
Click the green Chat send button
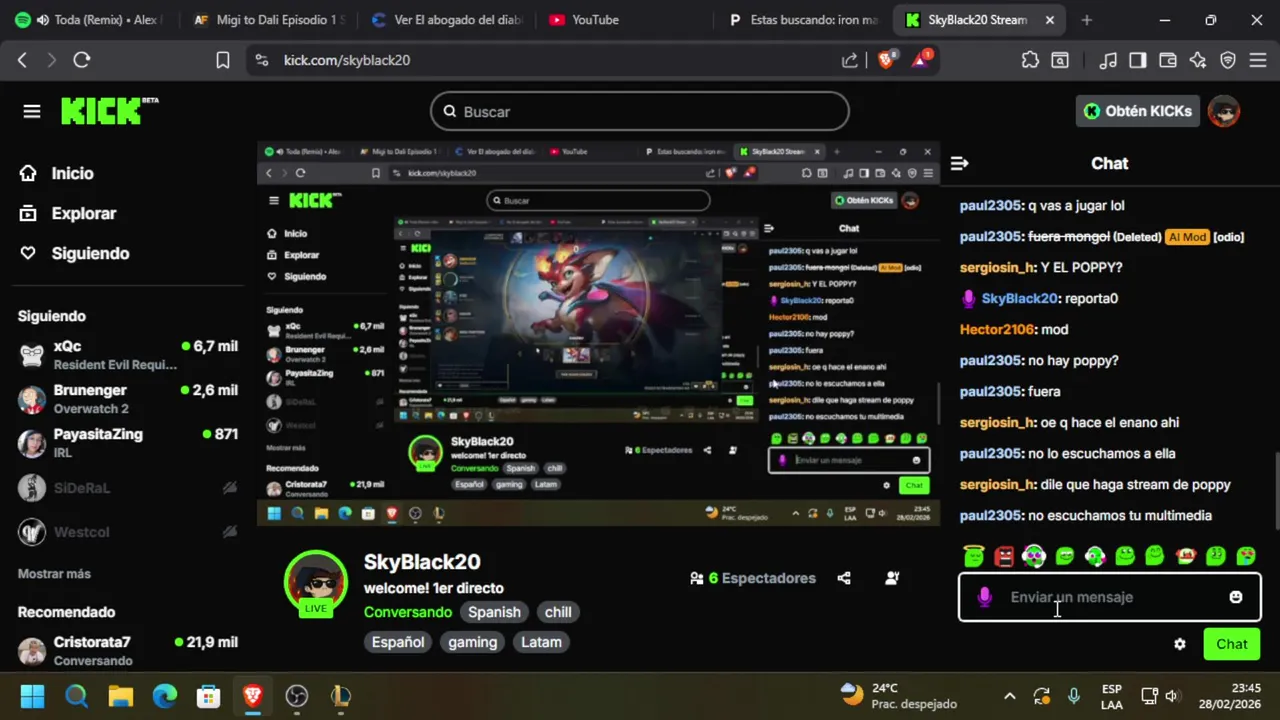tap(1232, 645)
